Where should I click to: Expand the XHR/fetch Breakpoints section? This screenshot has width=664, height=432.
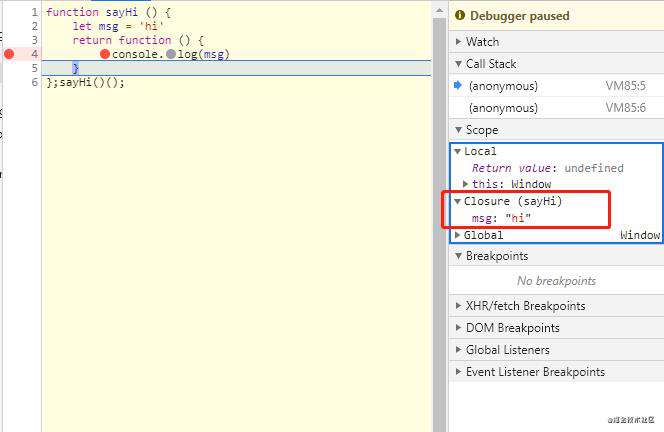tap(556, 306)
